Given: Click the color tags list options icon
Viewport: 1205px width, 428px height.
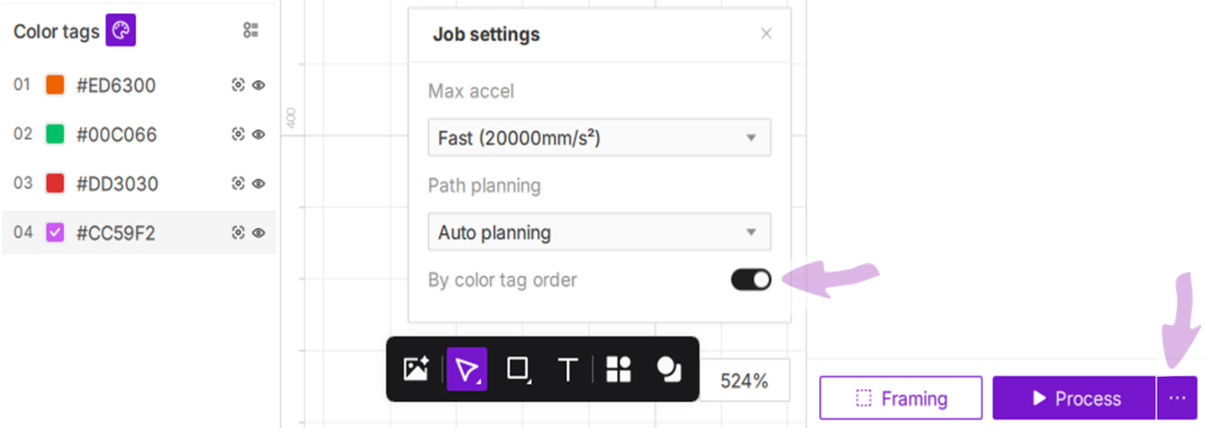Looking at the screenshot, I should [x=251, y=31].
